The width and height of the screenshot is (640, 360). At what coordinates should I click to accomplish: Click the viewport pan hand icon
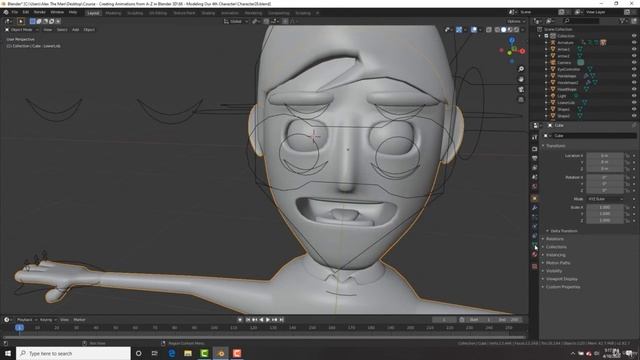coord(521,79)
